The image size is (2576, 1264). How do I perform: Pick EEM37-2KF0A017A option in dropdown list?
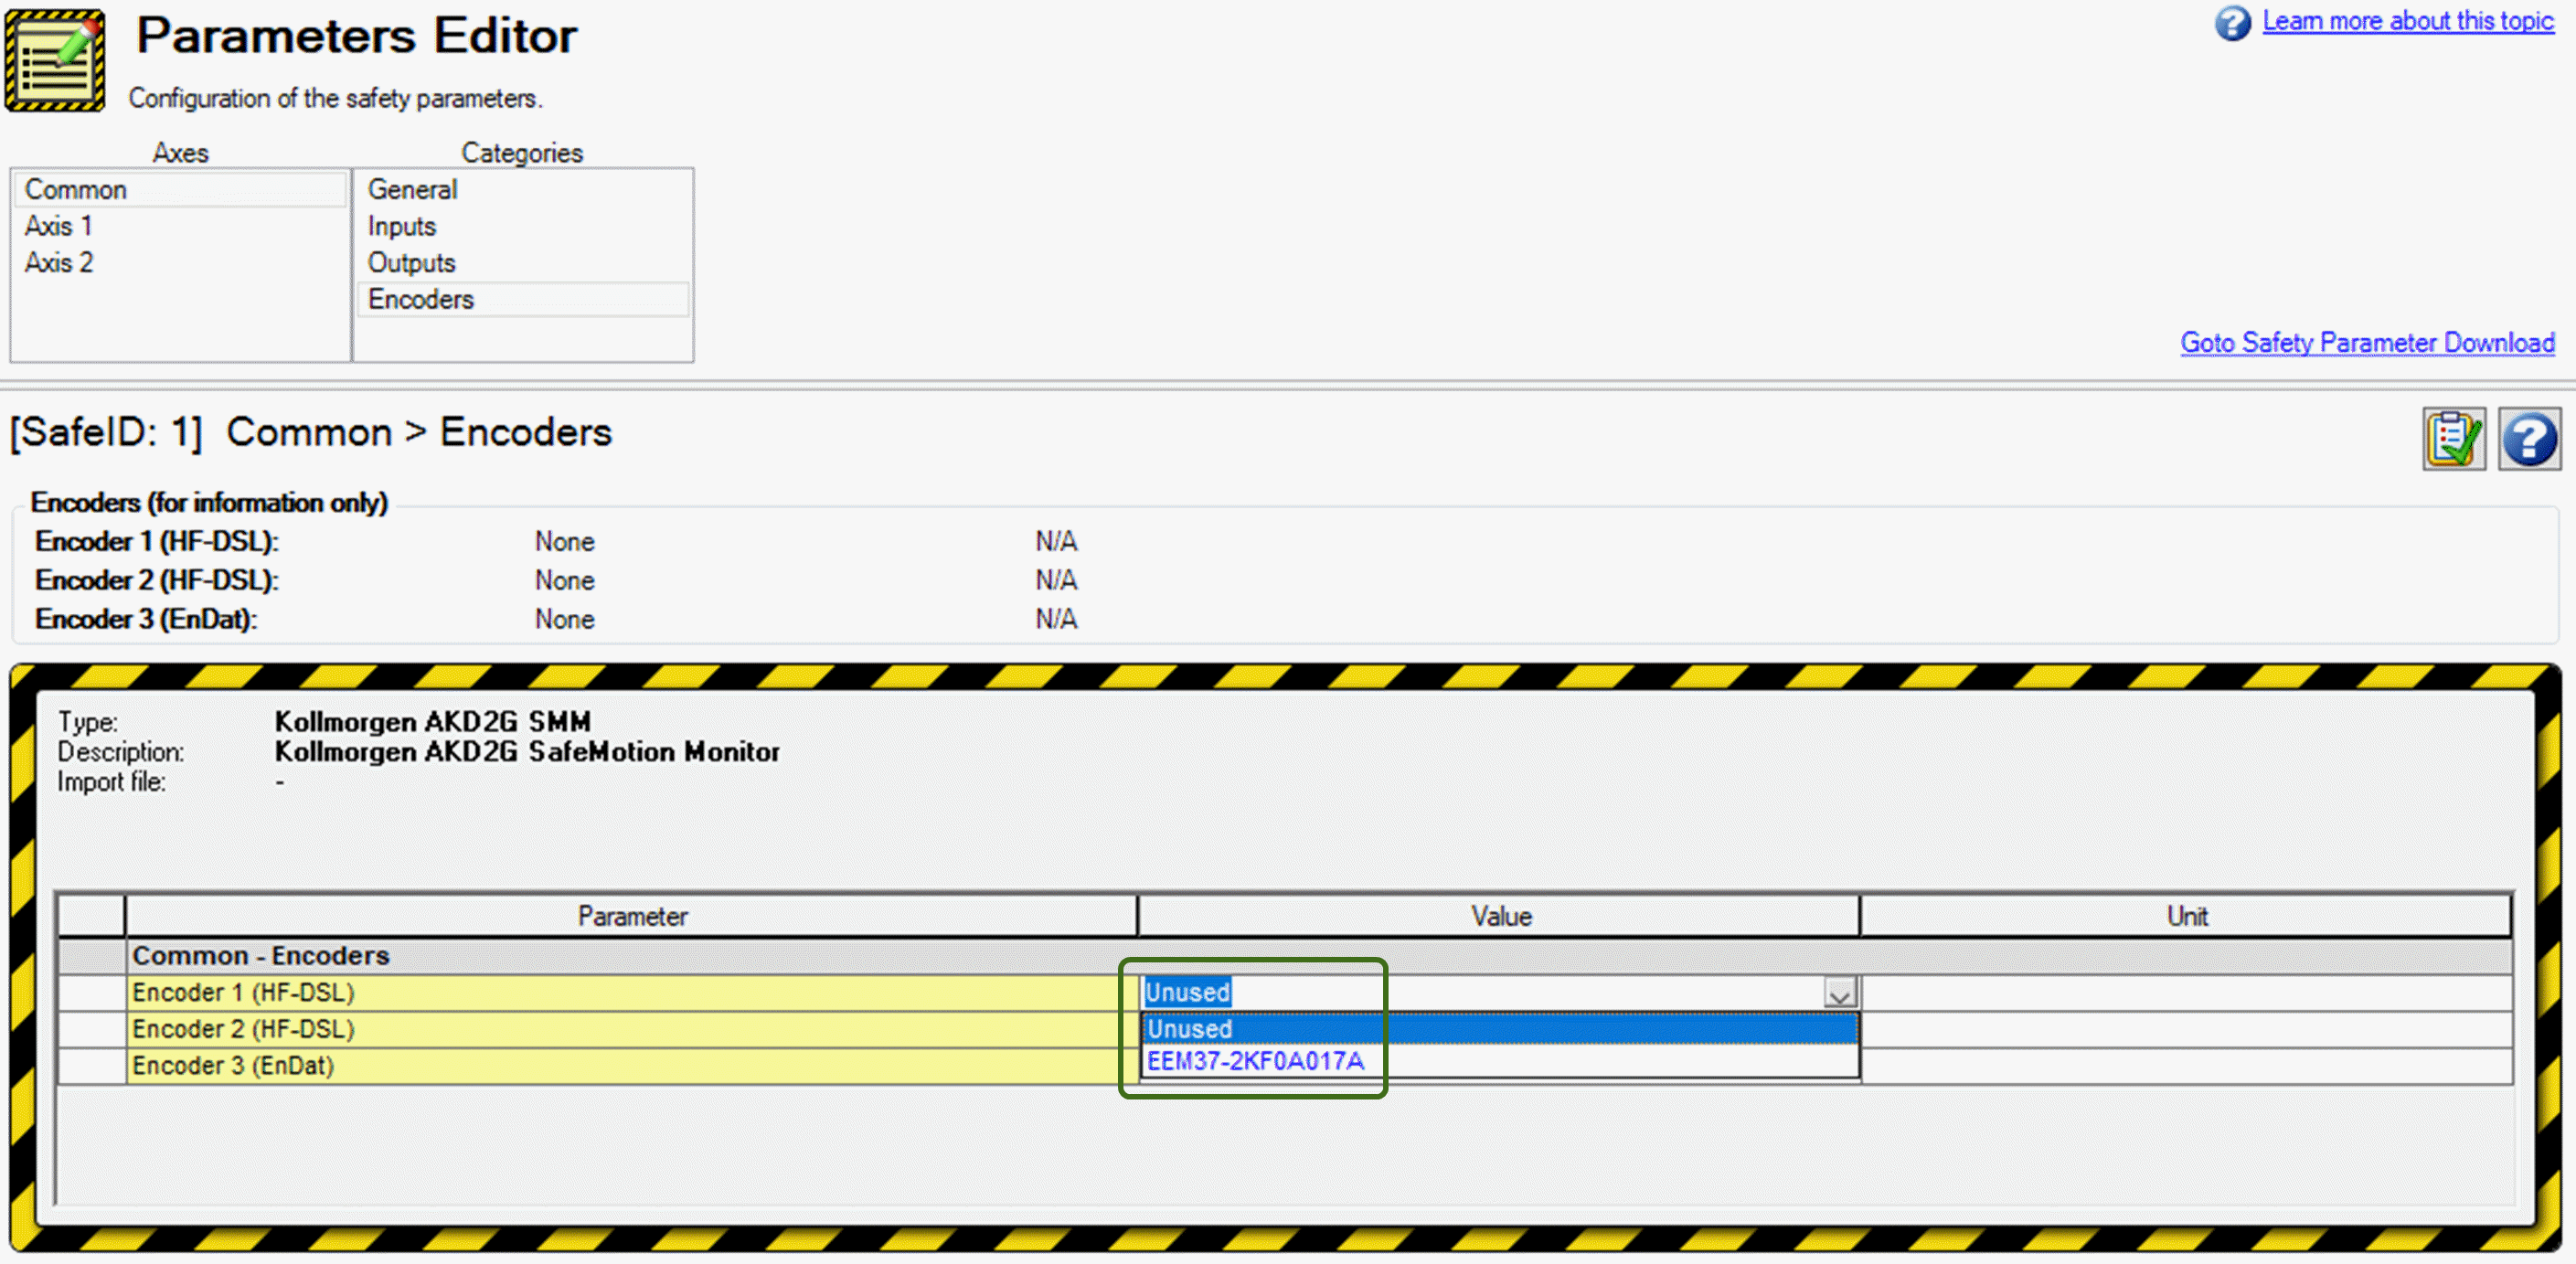(x=1499, y=1061)
